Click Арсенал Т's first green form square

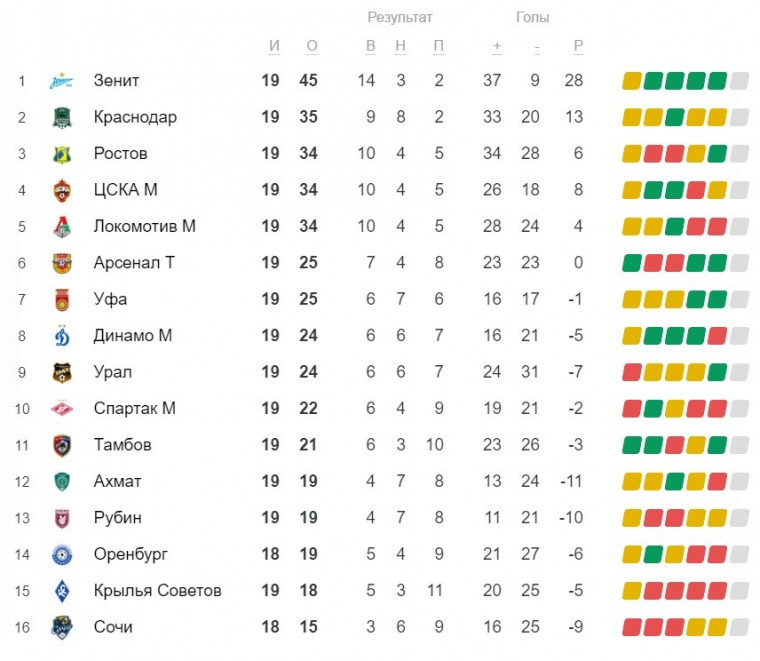632,263
